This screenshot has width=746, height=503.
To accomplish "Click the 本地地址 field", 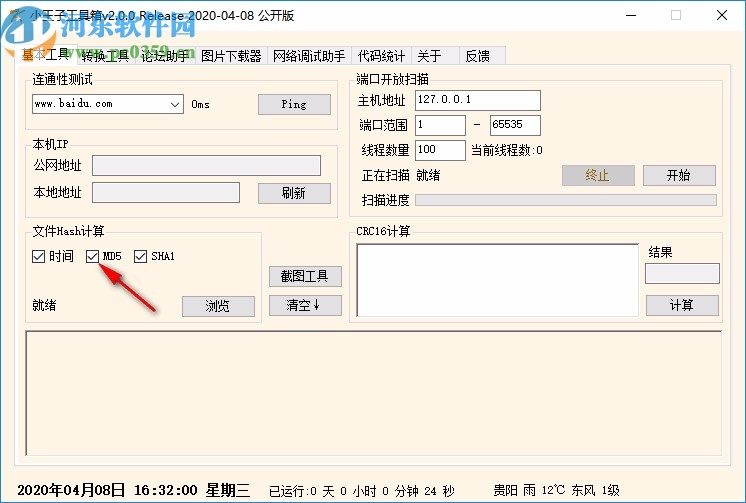I will 166,193.
